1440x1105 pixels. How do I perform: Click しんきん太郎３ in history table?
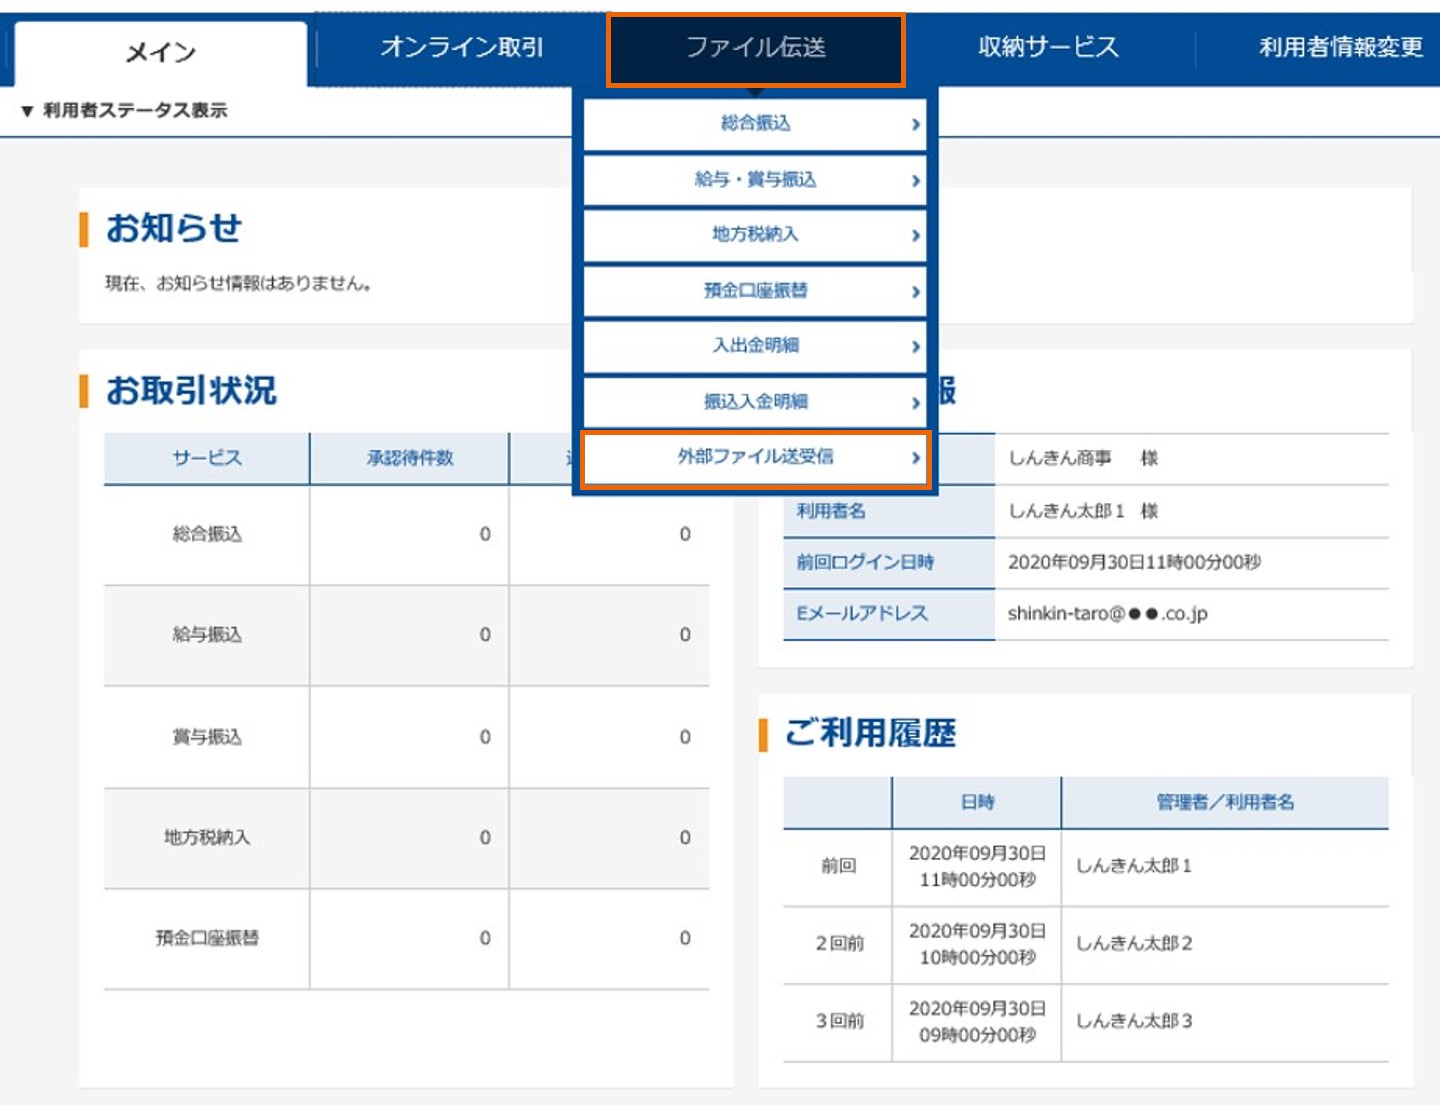(1134, 1021)
